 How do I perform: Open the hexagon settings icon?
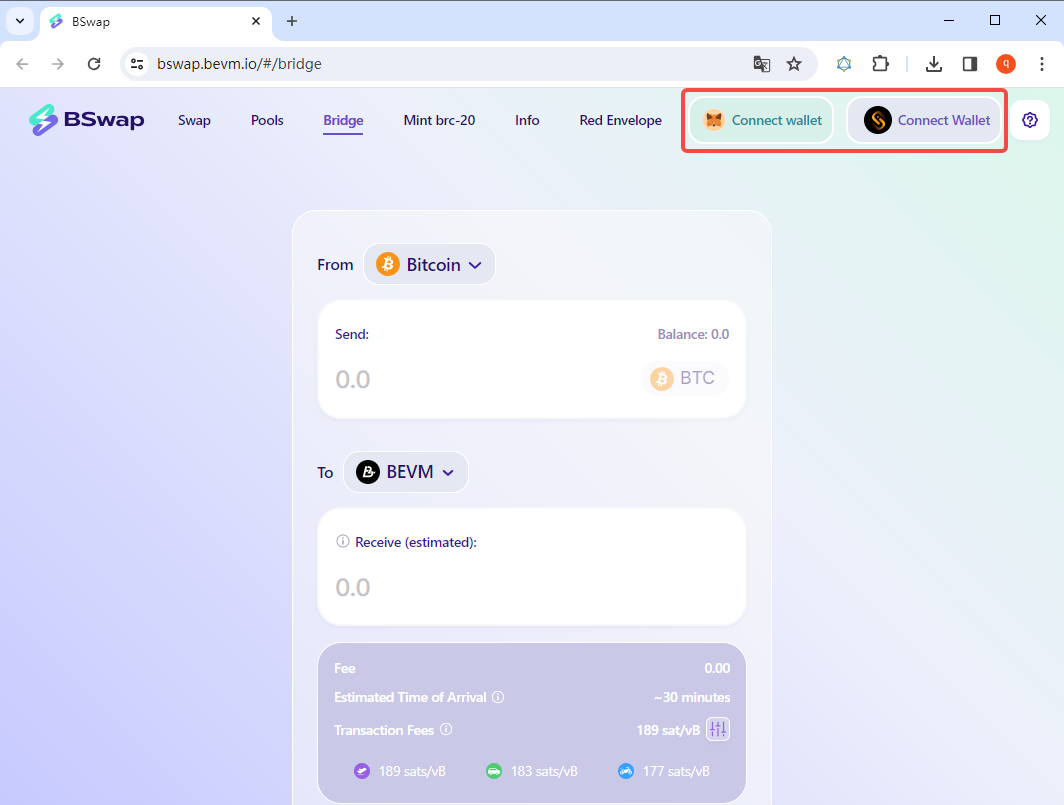click(x=1030, y=120)
